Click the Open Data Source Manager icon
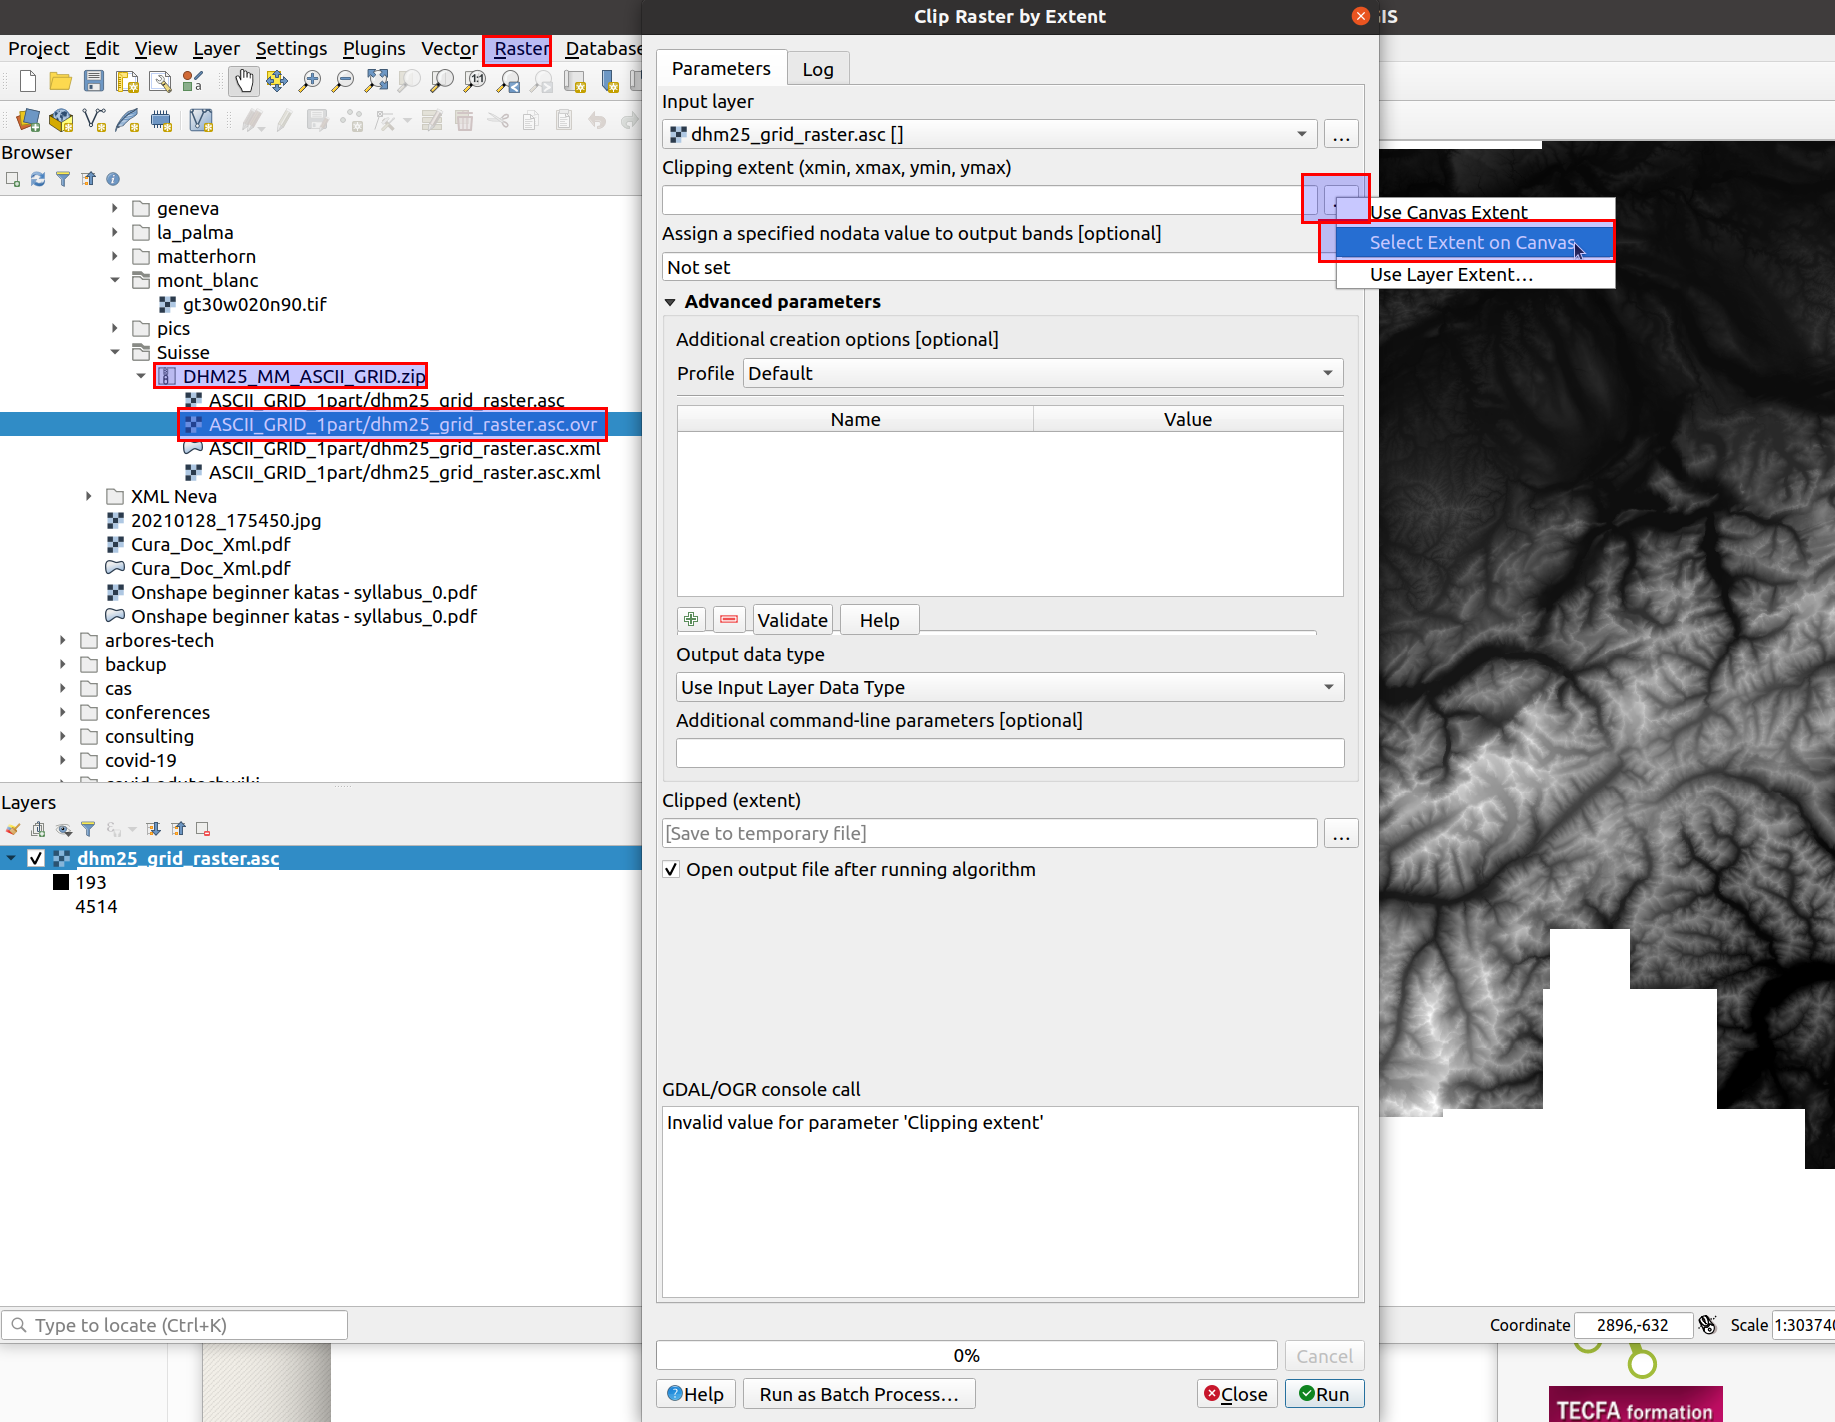Viewport: 1835px width, 1422px height. [28, 121]
